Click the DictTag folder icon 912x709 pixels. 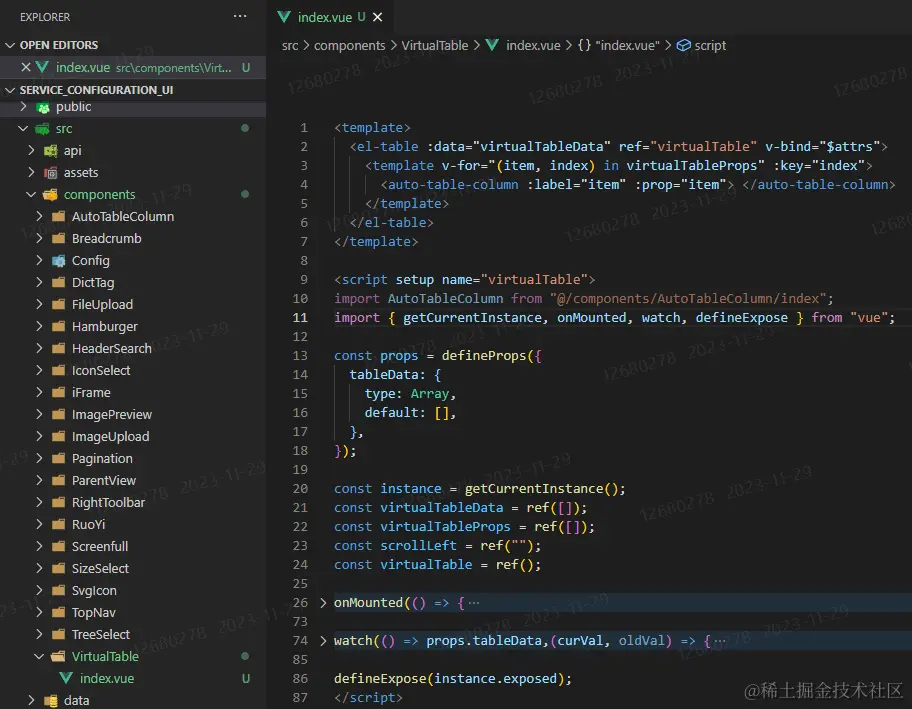pyautogui.click(x=58, y=283)
